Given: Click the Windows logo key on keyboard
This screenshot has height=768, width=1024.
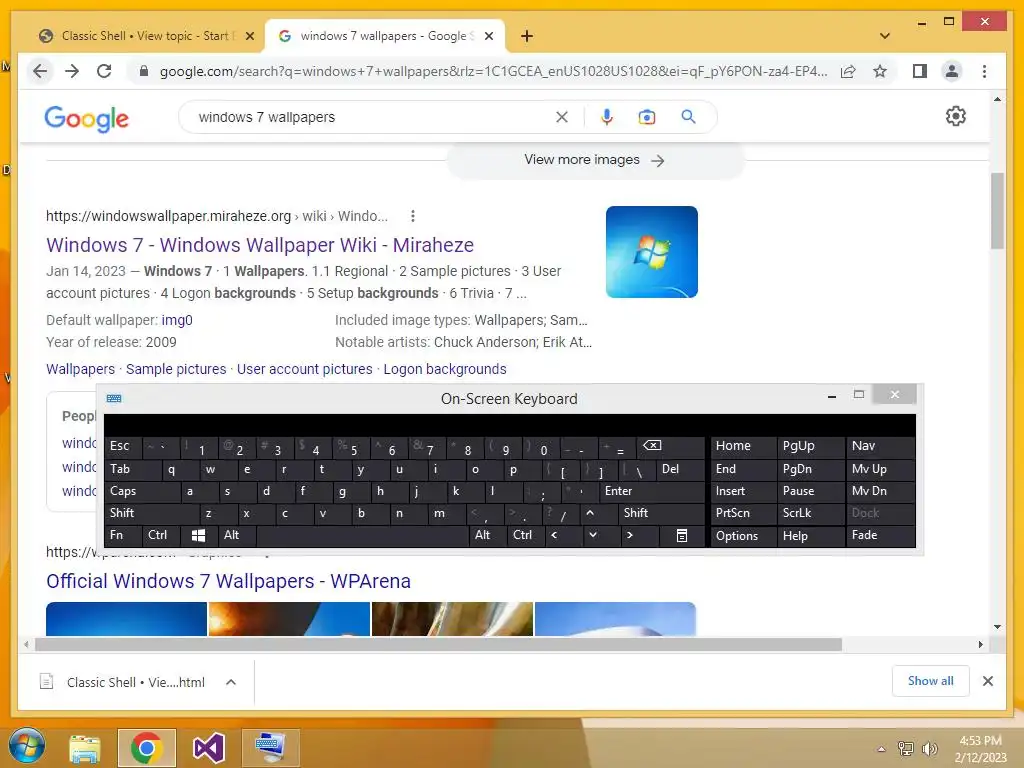Looking at the screenshot, I should coord(199,536).
